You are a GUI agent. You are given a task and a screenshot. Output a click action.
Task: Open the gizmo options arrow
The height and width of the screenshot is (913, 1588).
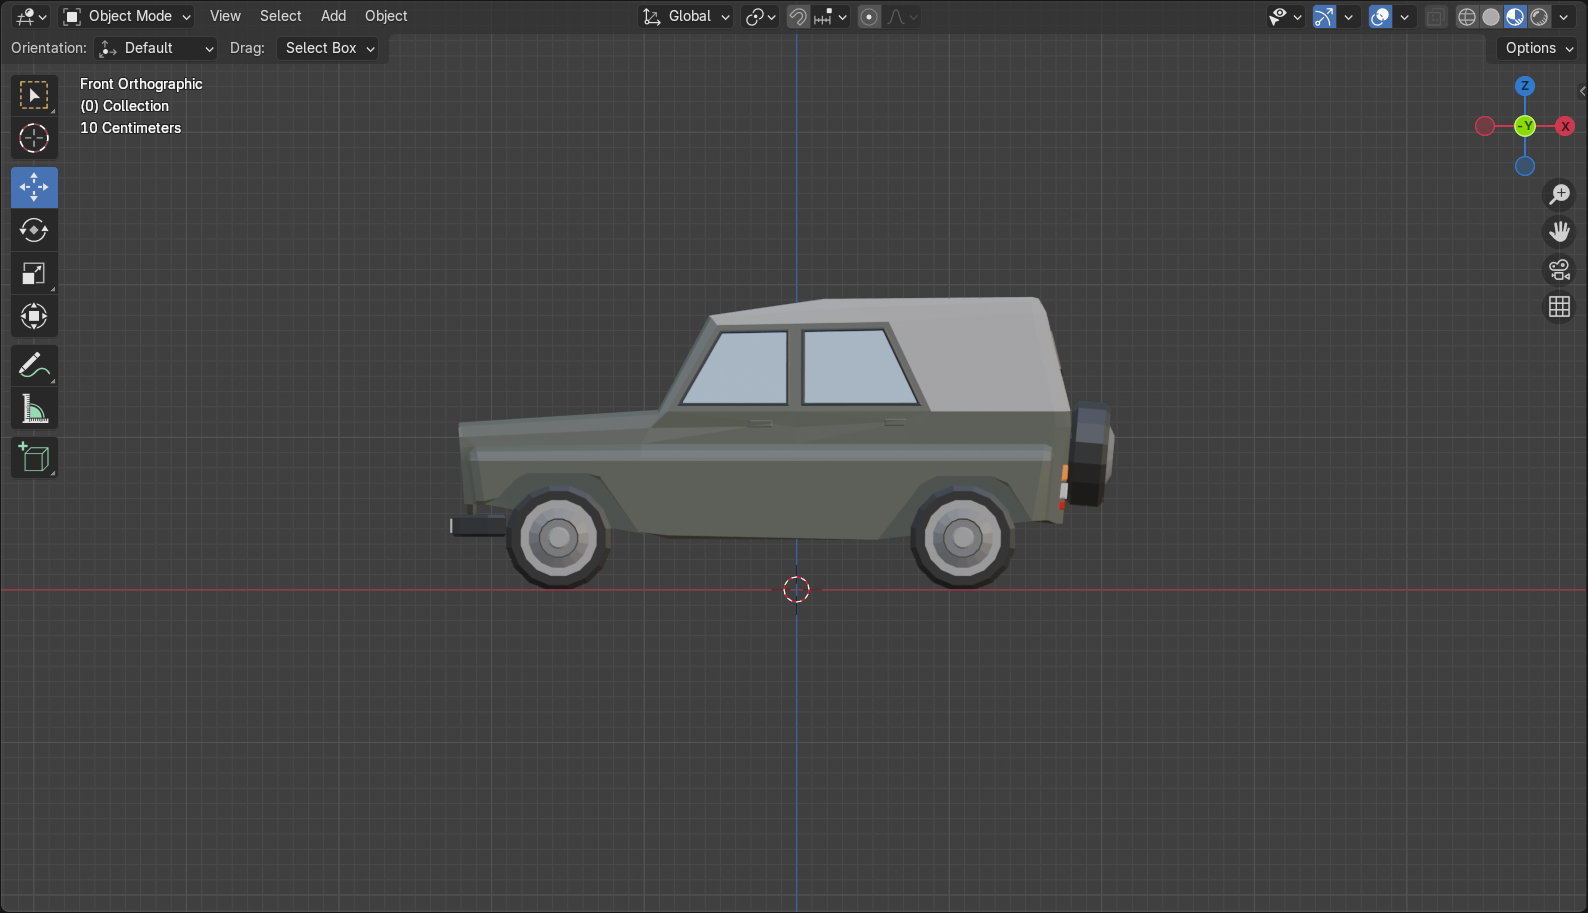(x=1348, y=16)
